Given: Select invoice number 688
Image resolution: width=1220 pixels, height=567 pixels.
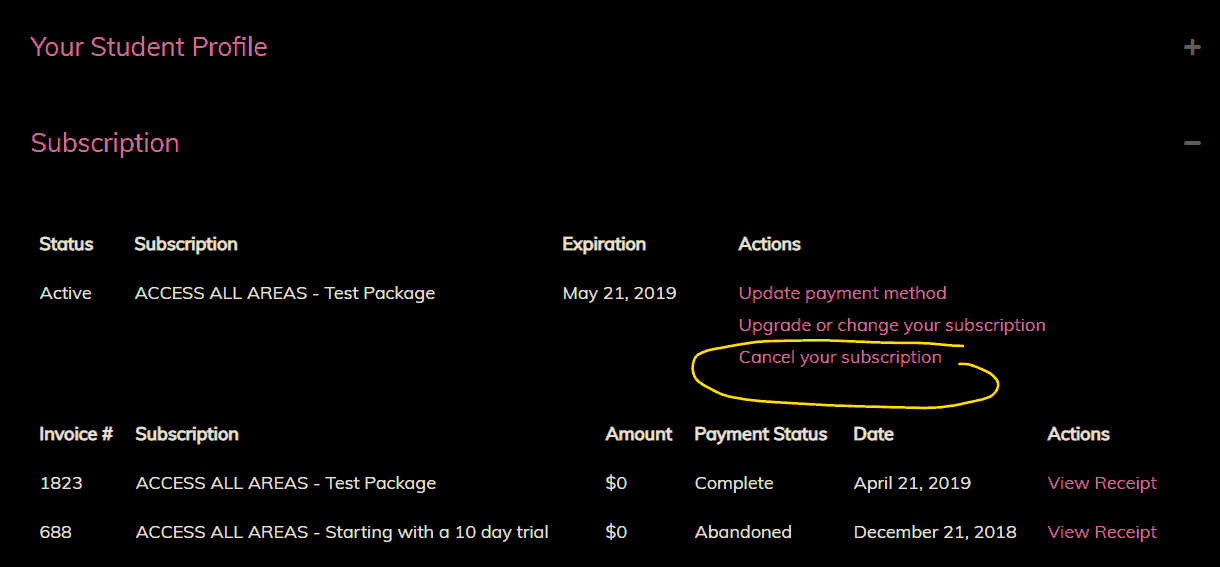Looking at the screenshot, I should (x=56, y=532).
